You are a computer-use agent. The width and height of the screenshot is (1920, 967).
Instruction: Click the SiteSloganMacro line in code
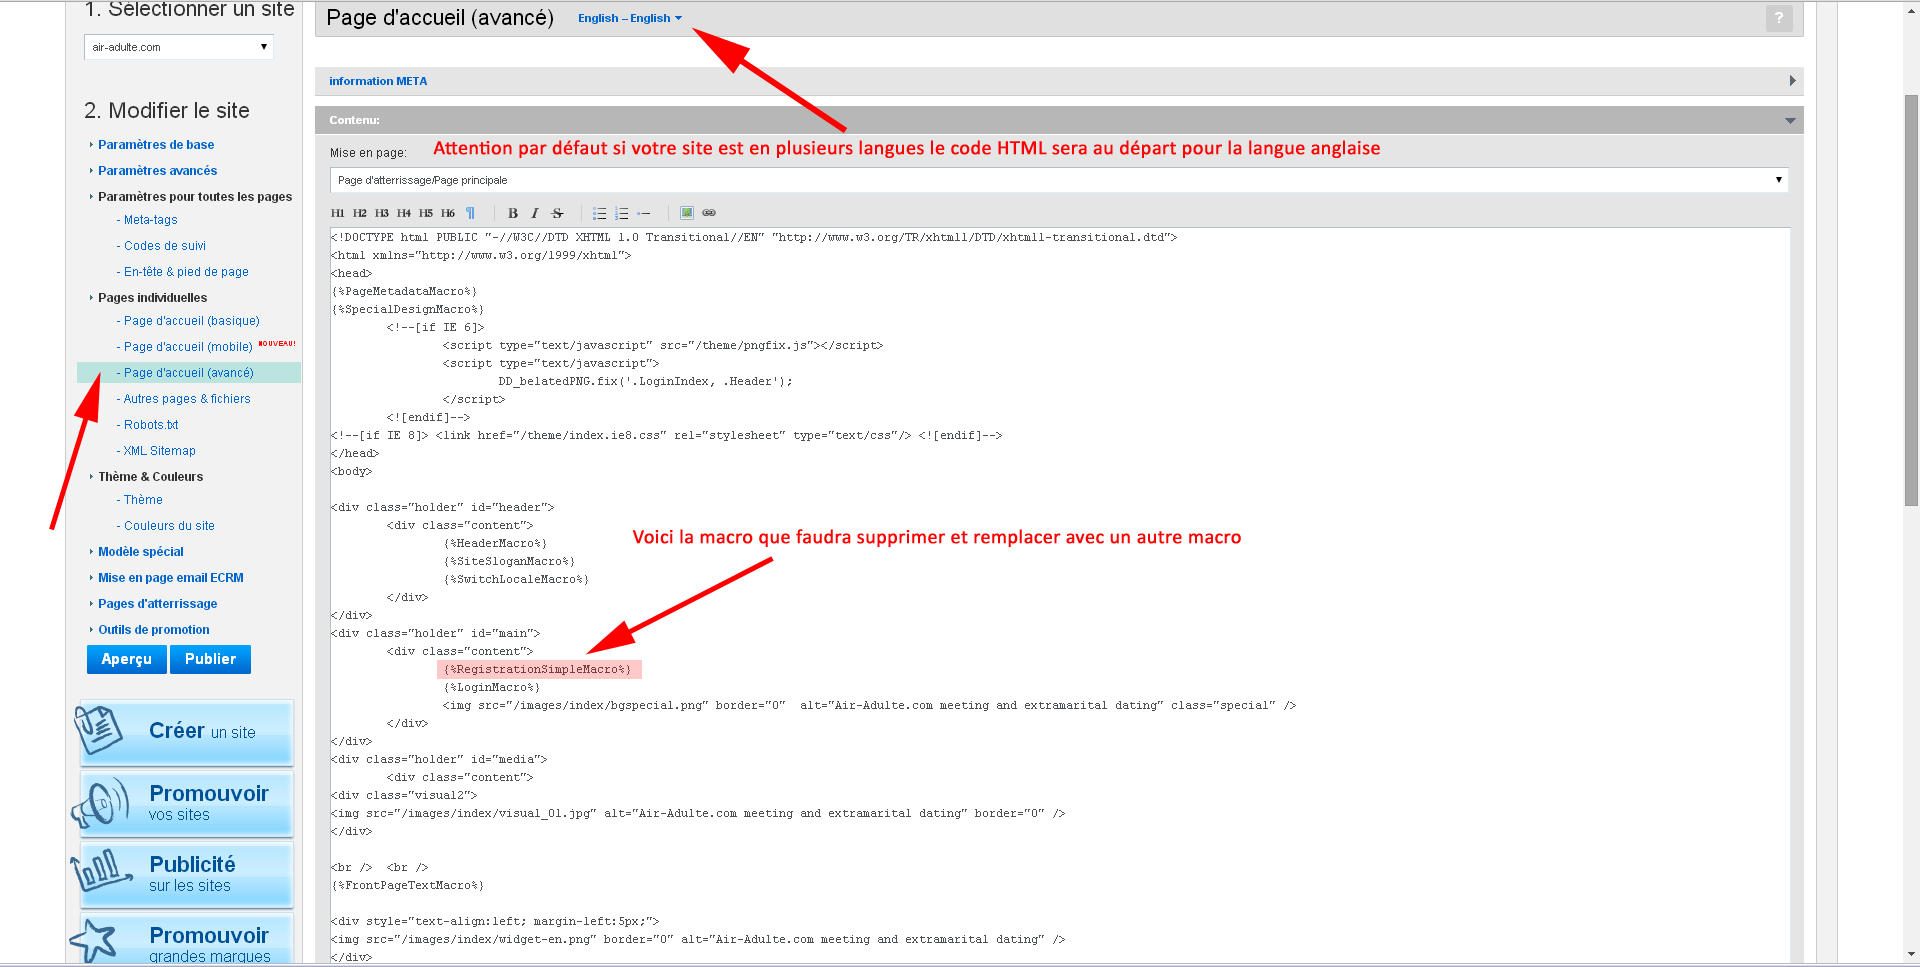click(x=509, y=562)
